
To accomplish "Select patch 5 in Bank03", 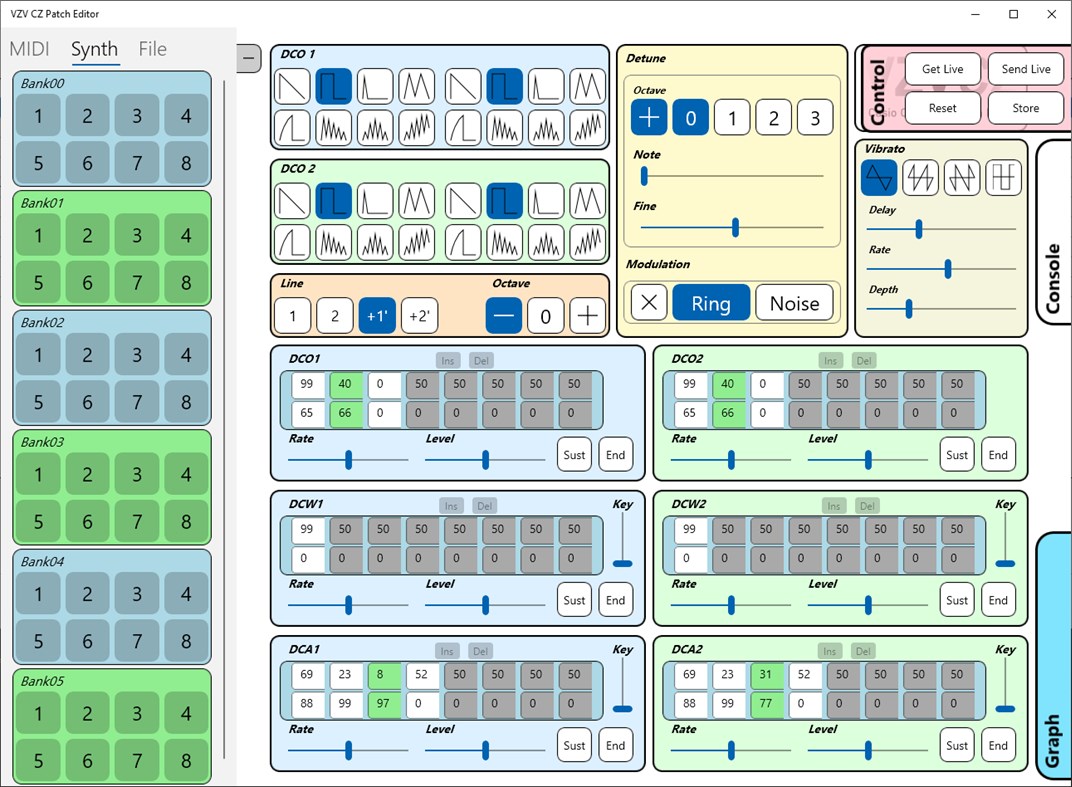I will click(37, 521).
